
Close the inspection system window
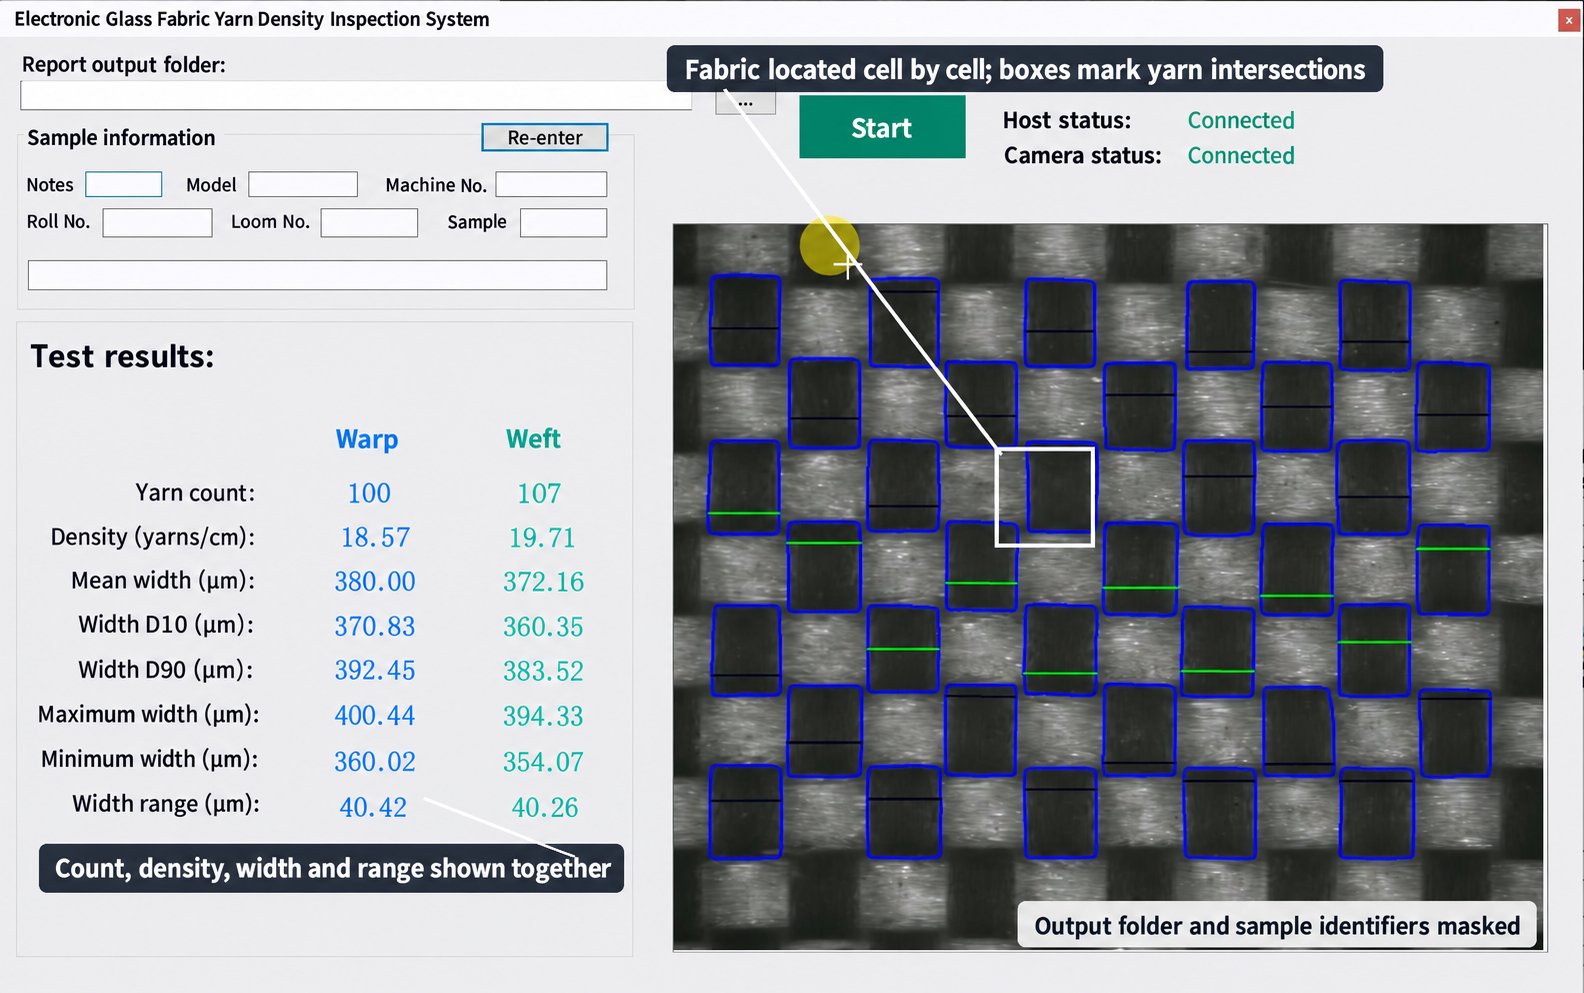(1569, 20)
